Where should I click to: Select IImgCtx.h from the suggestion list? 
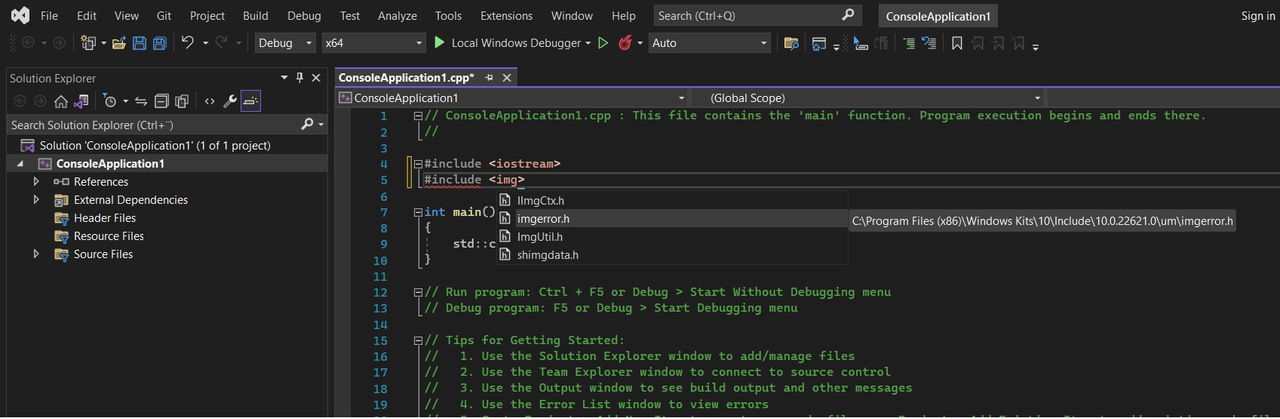coord(673,201)
